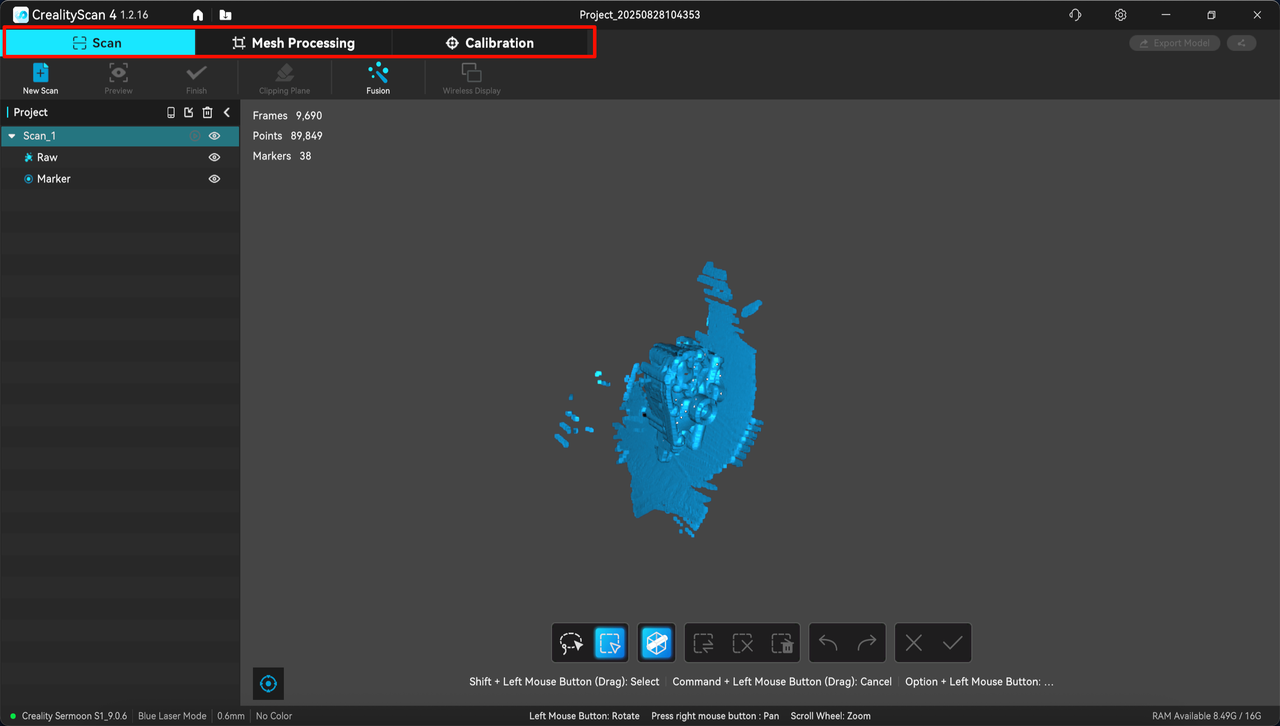Click the phone icon in Project panel
The height and width of the screenshot is (726, 1280).
tap(171, 113)
